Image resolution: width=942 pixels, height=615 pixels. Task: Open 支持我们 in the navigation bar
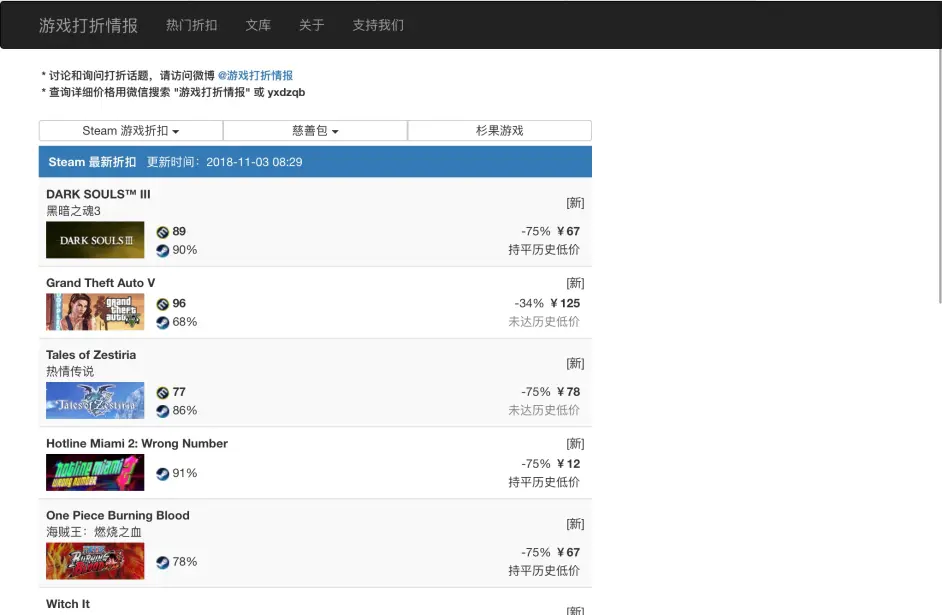378,25
